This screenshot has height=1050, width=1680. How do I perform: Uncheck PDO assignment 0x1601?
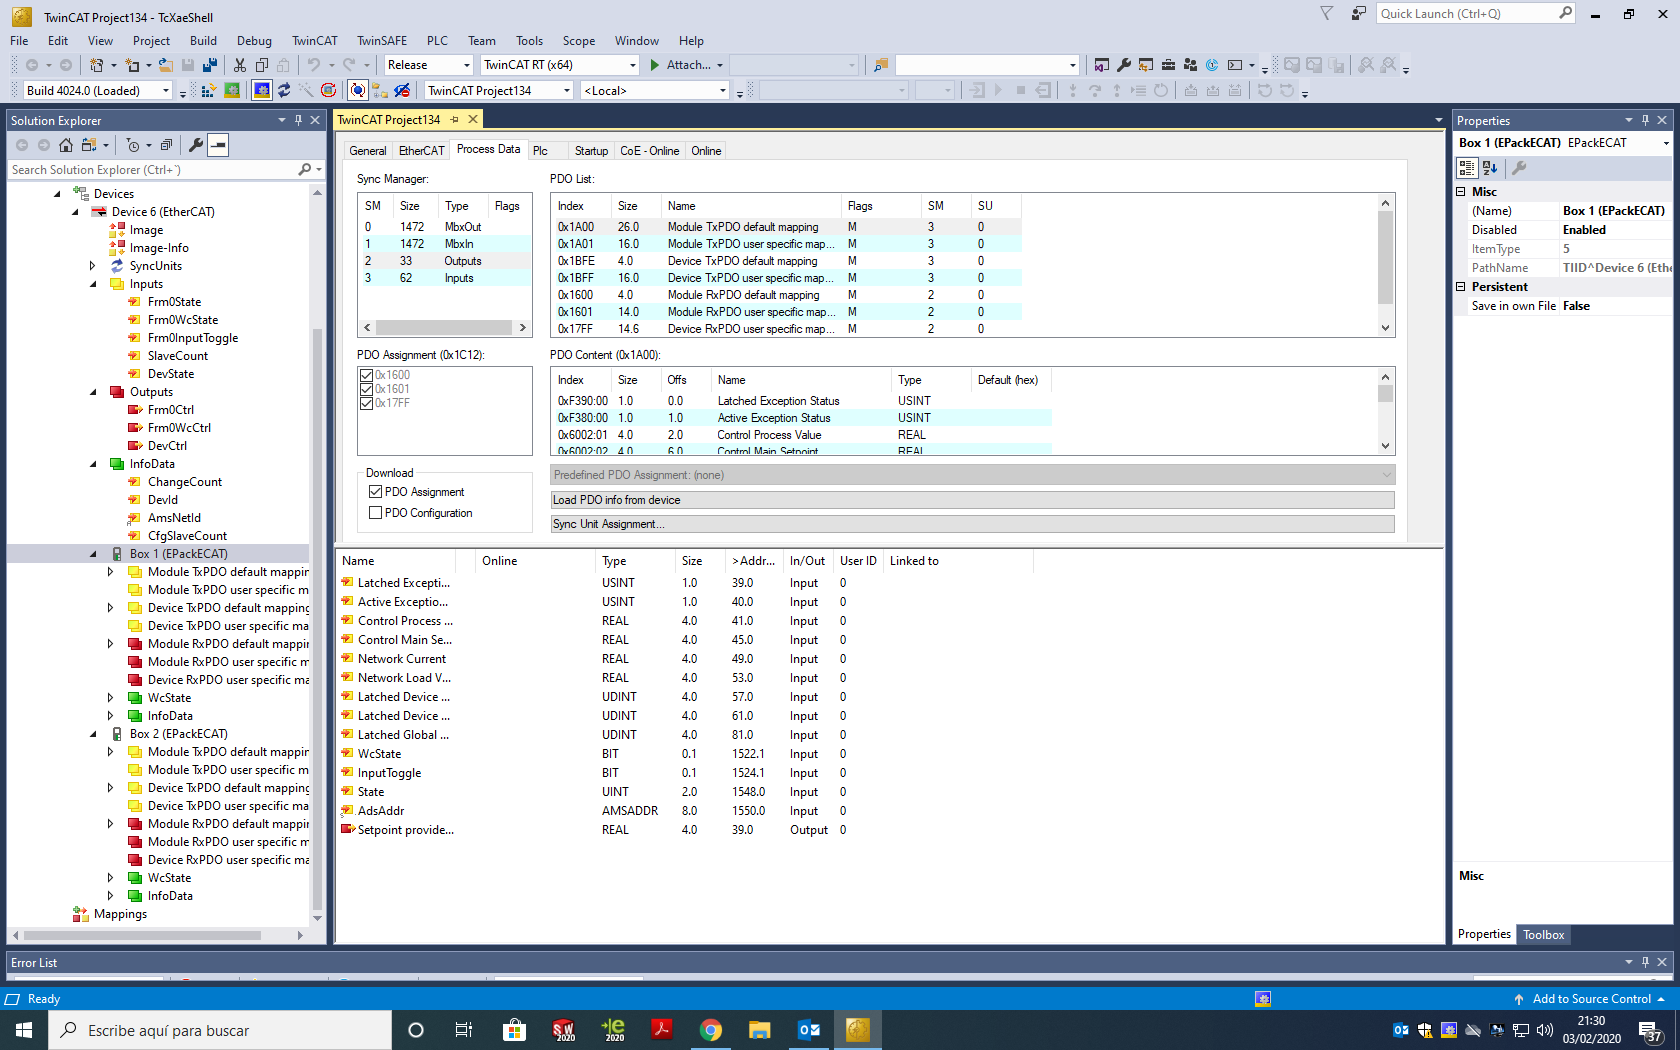(x=367, y=389)
